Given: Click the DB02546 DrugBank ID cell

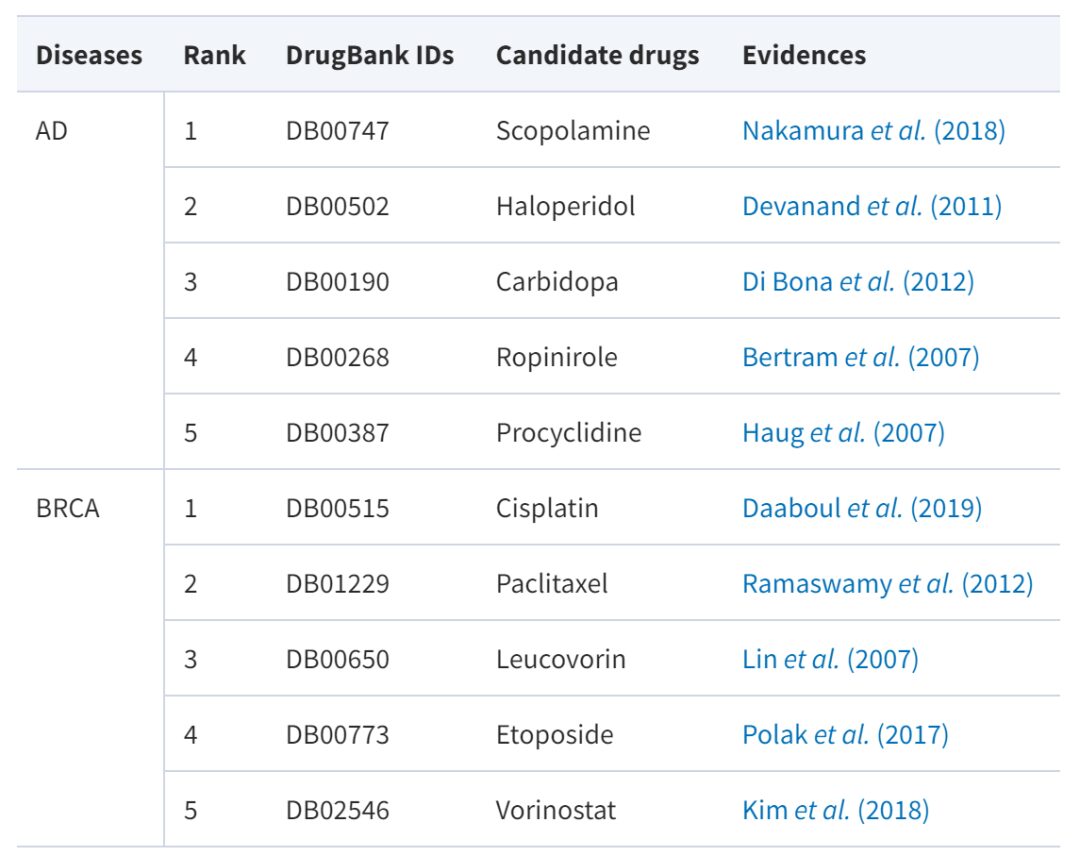Looking at the screenshot, I should (337, 810).
